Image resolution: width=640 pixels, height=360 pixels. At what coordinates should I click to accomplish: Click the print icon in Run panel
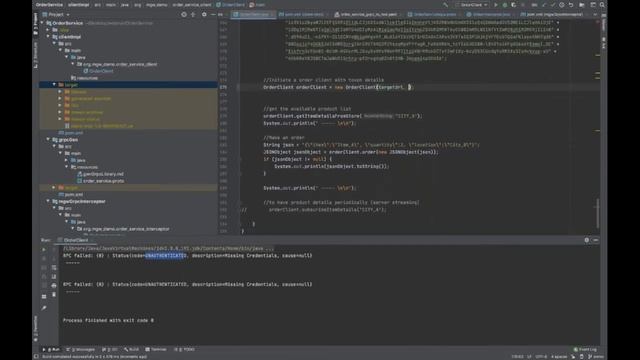pyautogui.click(x=54, y=285)
